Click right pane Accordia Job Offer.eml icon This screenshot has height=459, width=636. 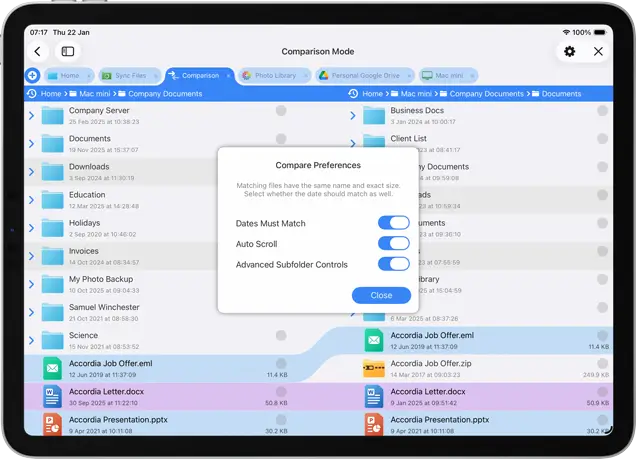click(x=374, y=340)
